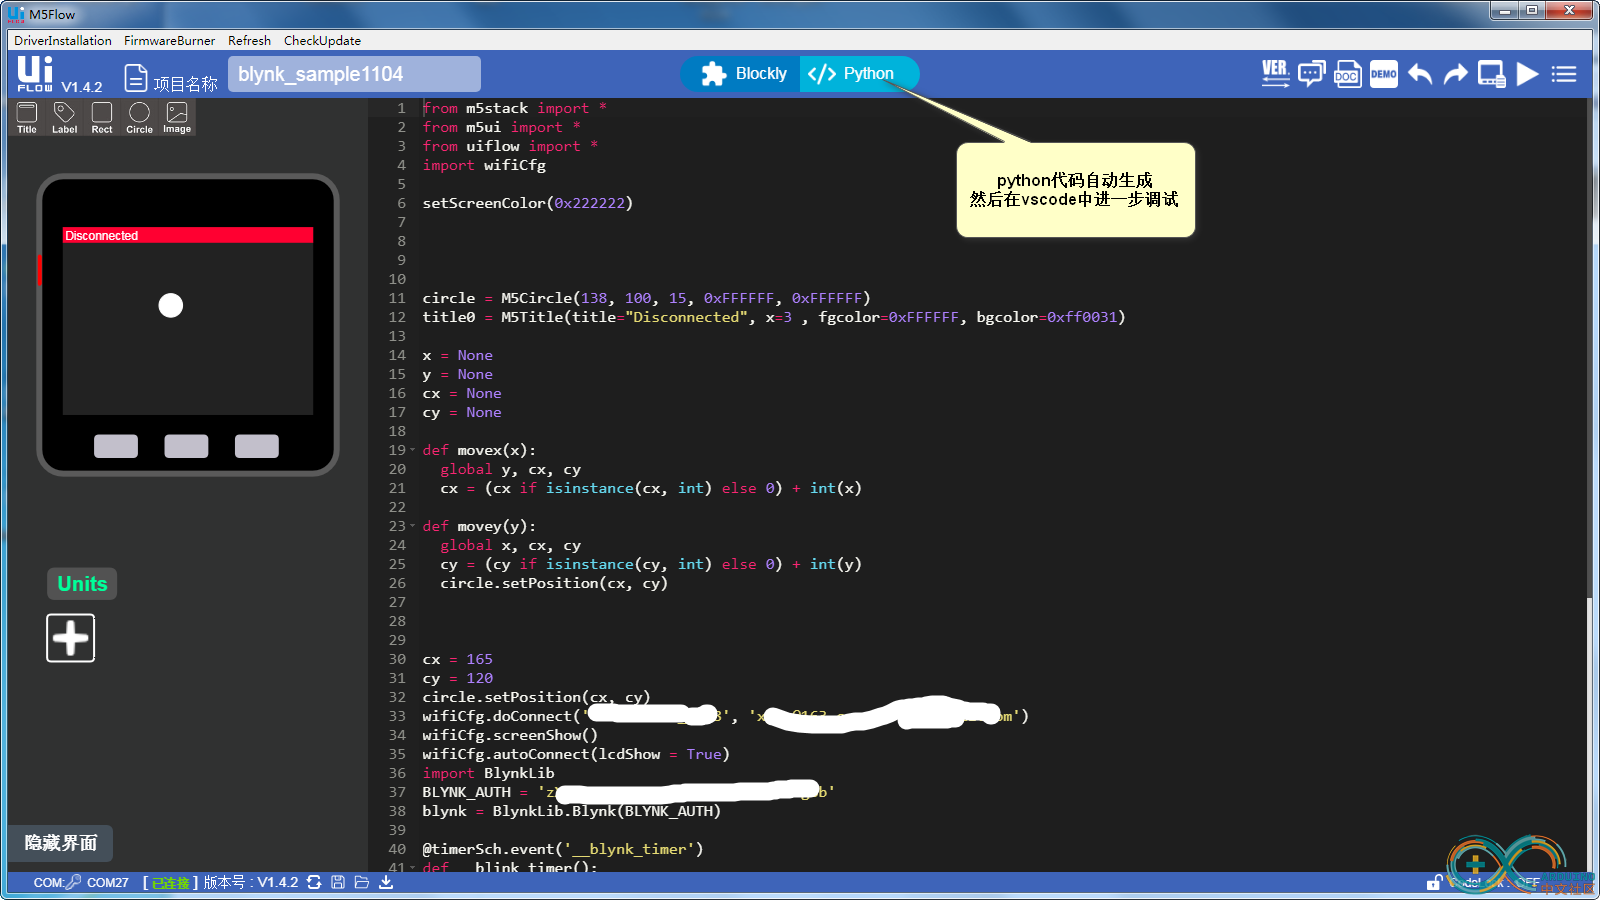Click the project name document icon
The height and width of the screenshot is (900, 1600).
pos(136,78)
